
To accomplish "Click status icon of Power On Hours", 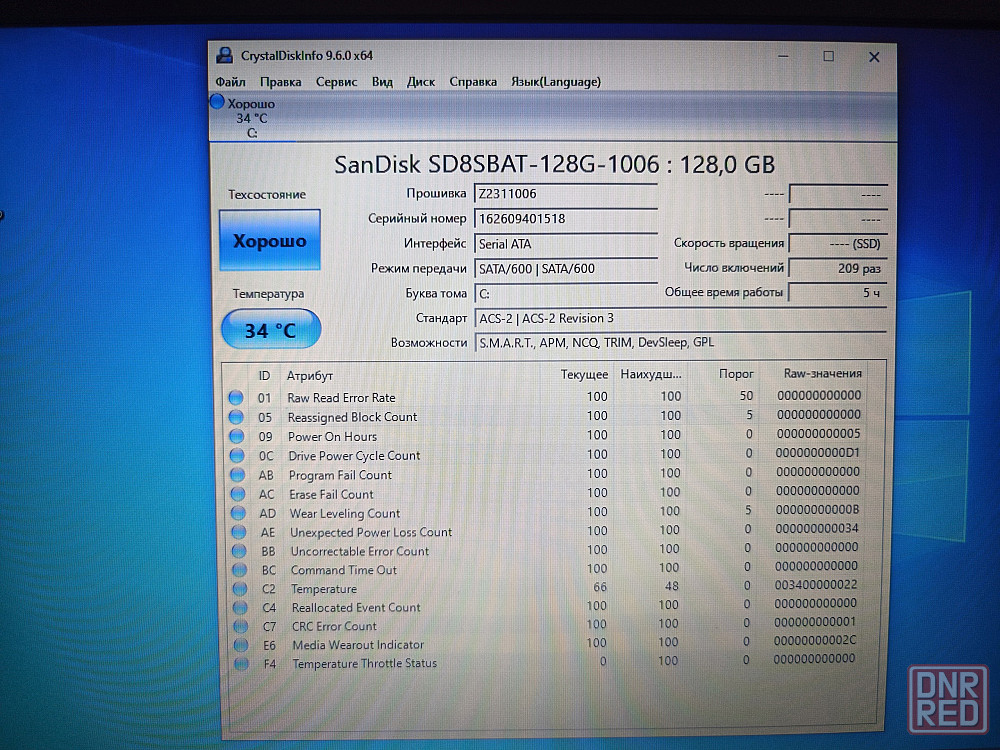I will [x=237, y=436].
